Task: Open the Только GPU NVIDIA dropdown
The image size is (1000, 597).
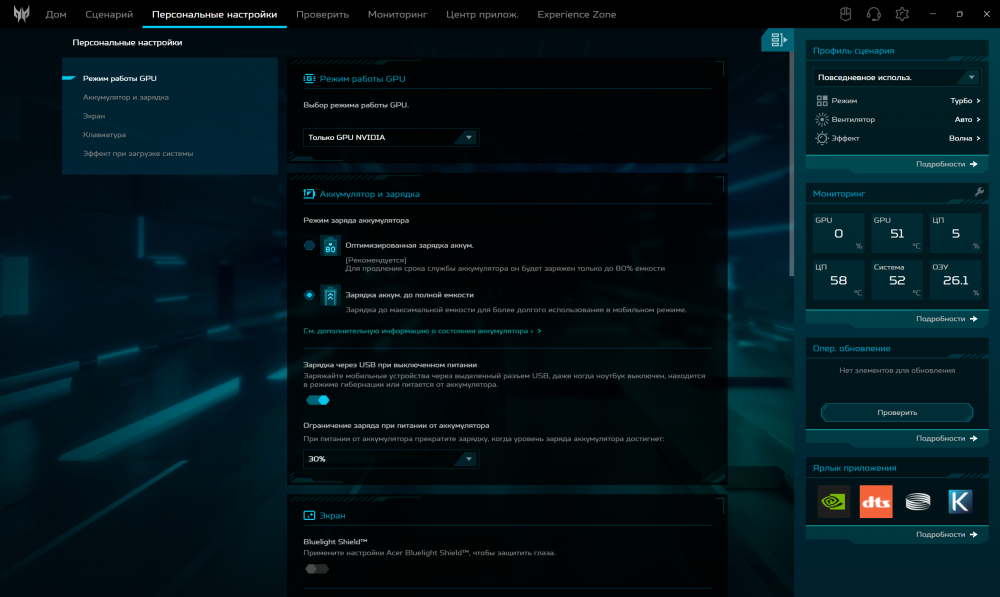Action: click(x=391, y=137)
